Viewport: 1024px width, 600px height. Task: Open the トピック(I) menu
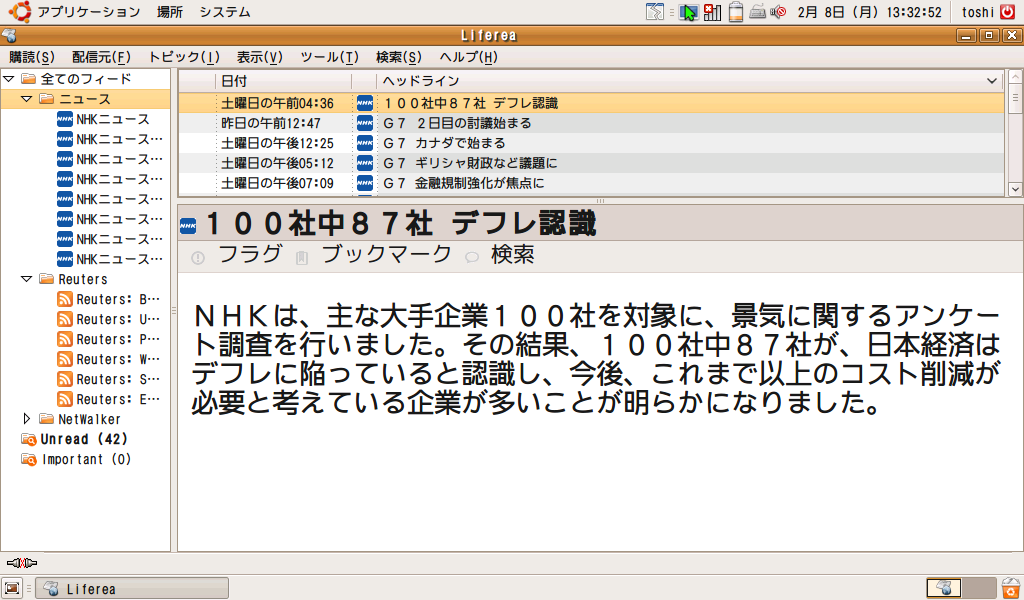coord(184,57)
